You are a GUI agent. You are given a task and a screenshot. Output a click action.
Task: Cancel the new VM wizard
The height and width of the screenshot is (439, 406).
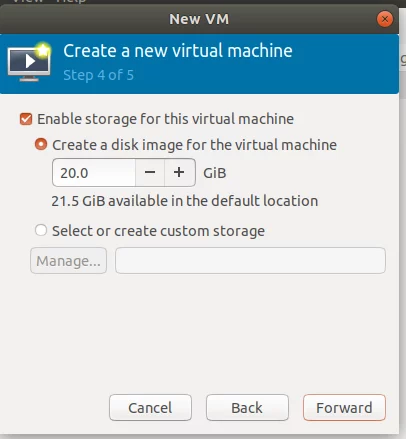click(150, 408)
